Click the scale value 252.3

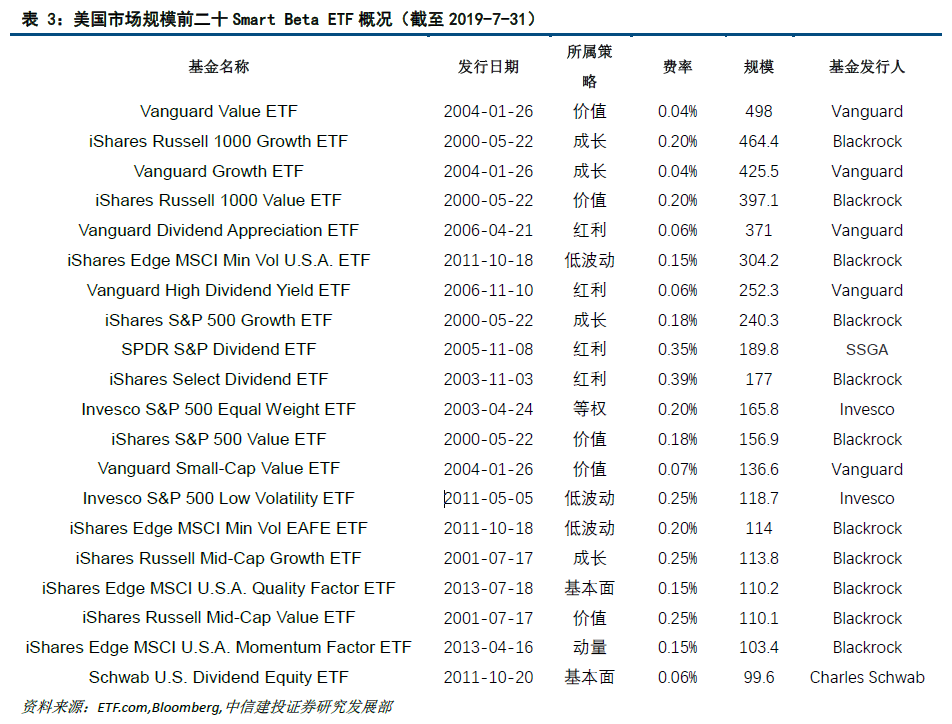(x=758, y=290)
